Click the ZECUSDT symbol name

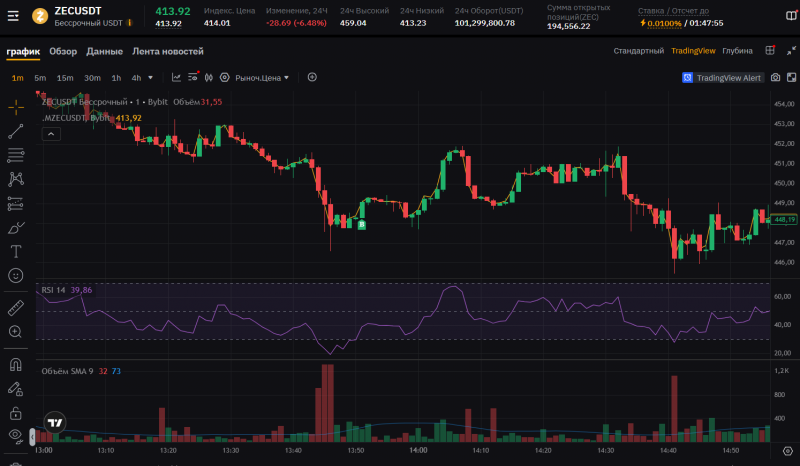tap(78, 11)
